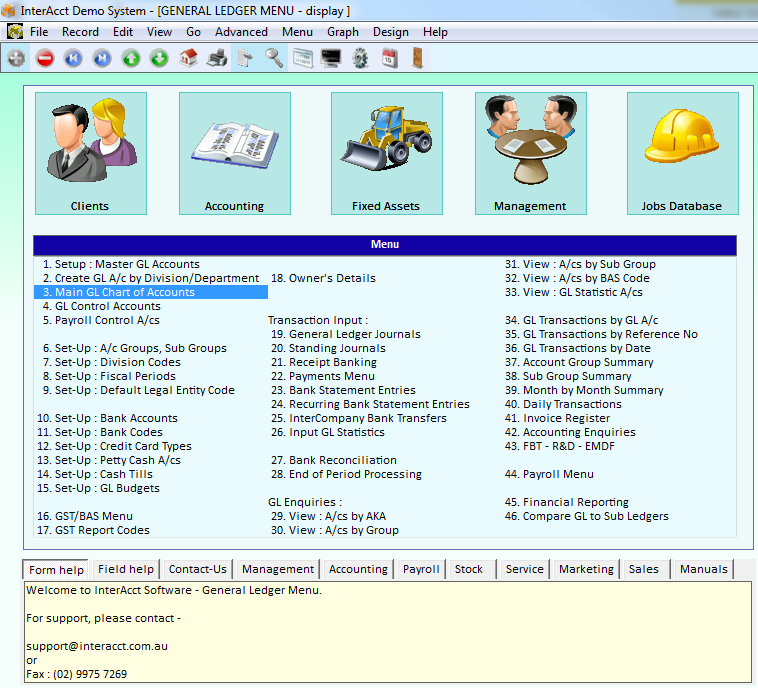
Task: Click the gear settings icon
Action: click(360, 59)
